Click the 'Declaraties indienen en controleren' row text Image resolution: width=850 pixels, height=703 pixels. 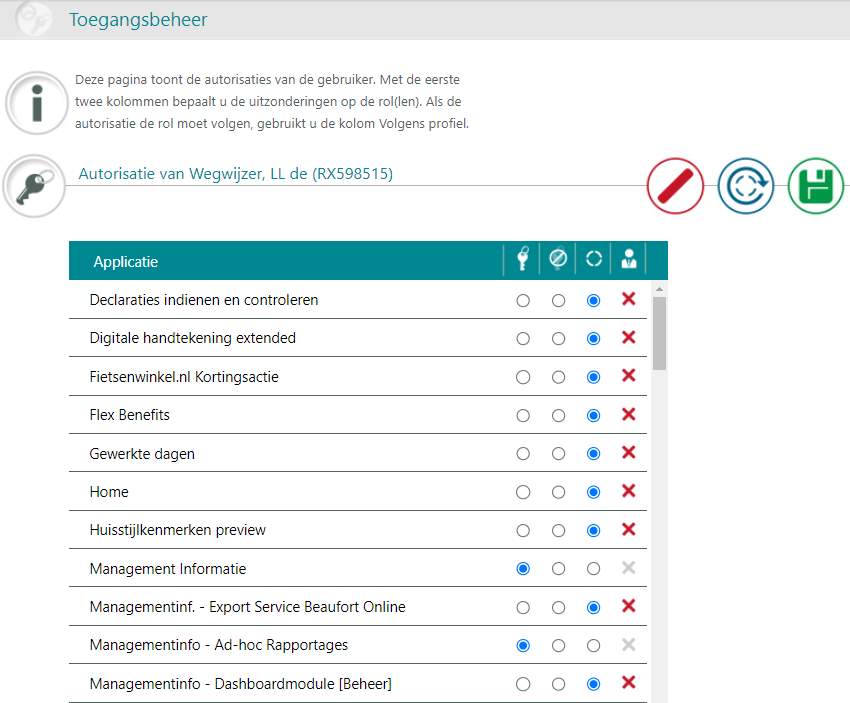(204, 300)
